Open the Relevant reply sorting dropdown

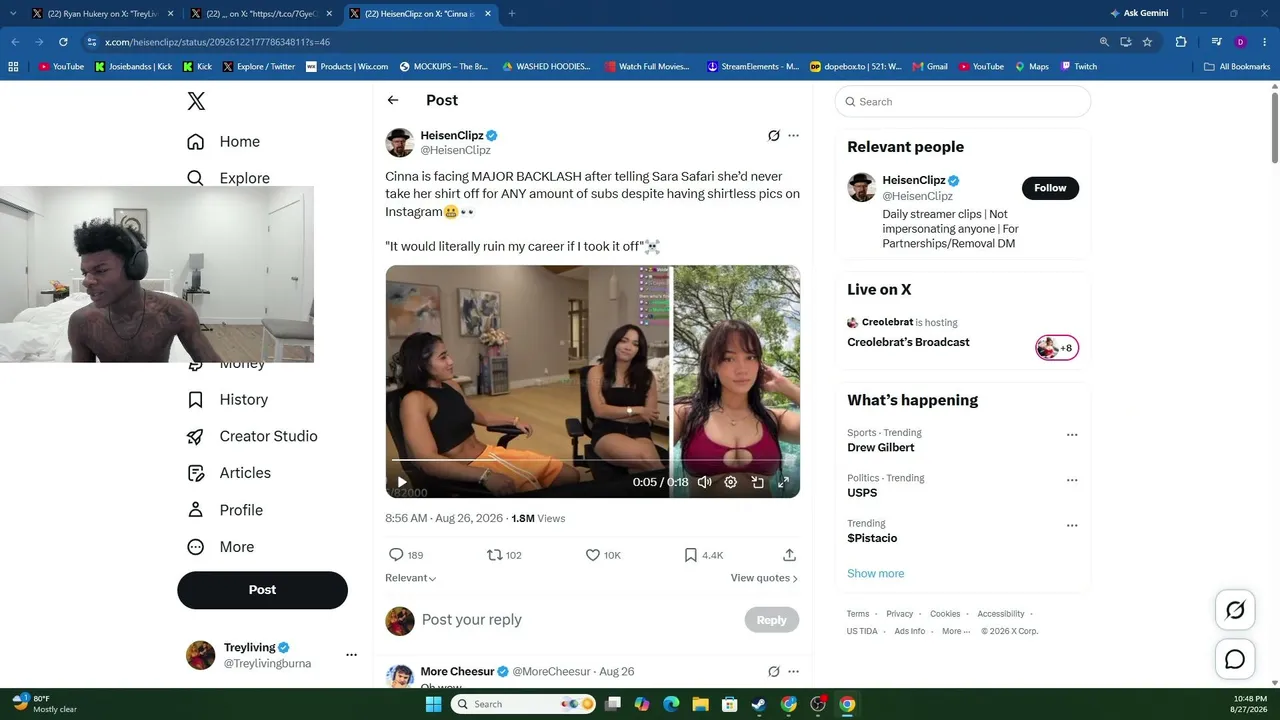pos(411,578)
